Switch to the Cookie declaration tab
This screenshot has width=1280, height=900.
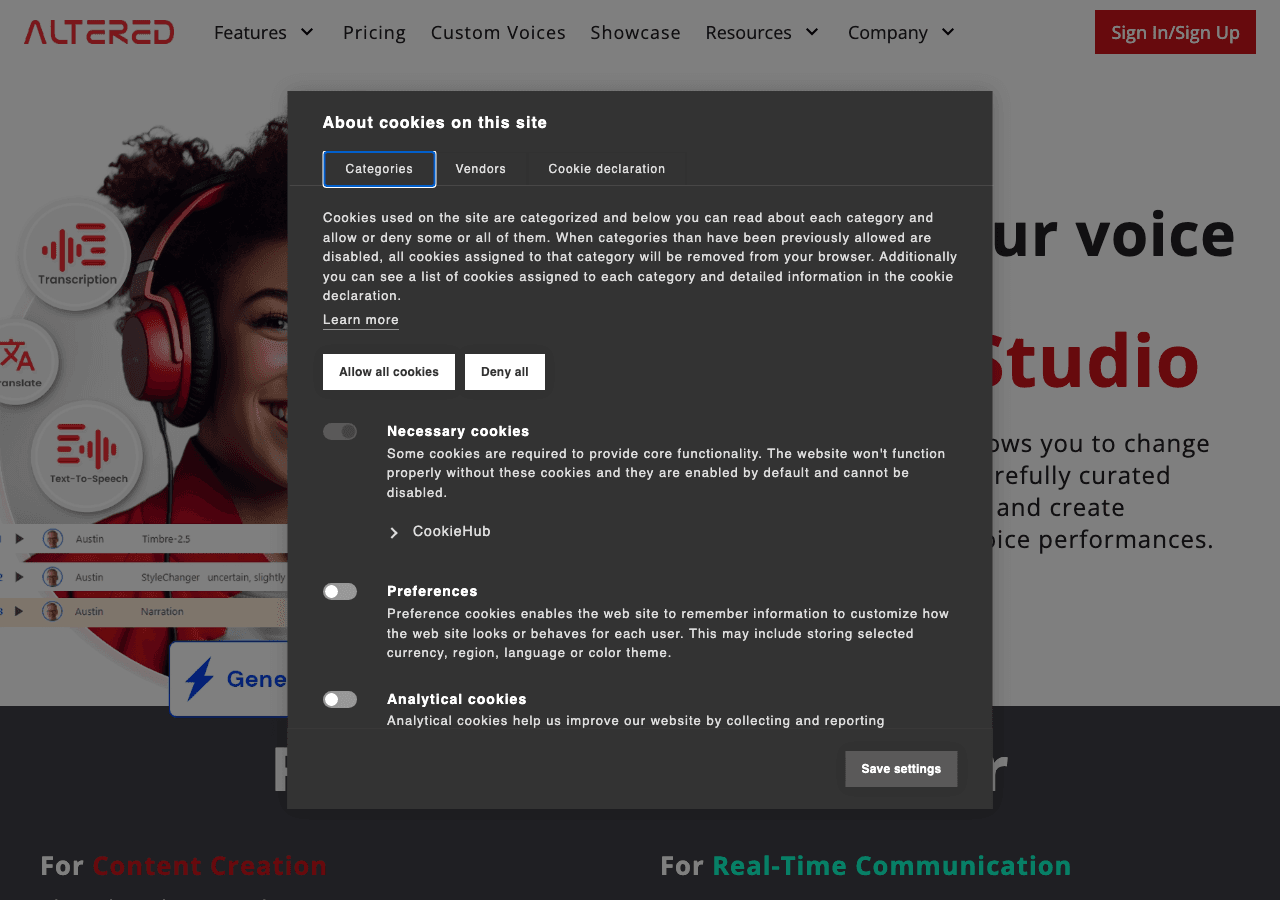607,169
